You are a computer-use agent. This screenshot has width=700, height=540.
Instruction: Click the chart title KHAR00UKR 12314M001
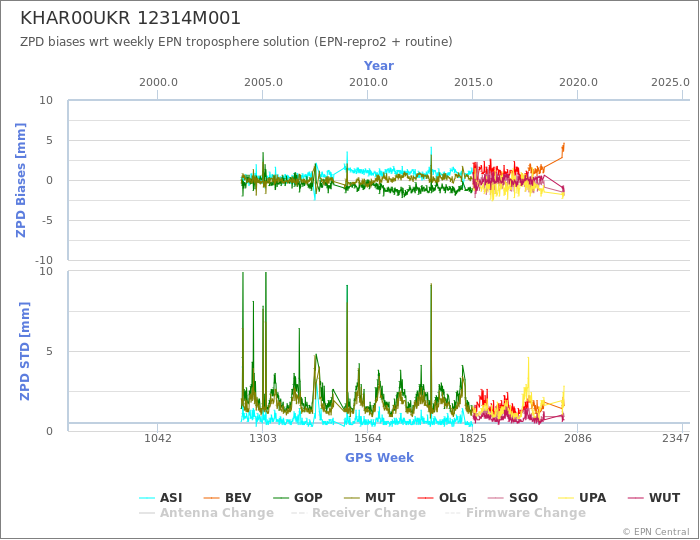[x=130, y=18]
